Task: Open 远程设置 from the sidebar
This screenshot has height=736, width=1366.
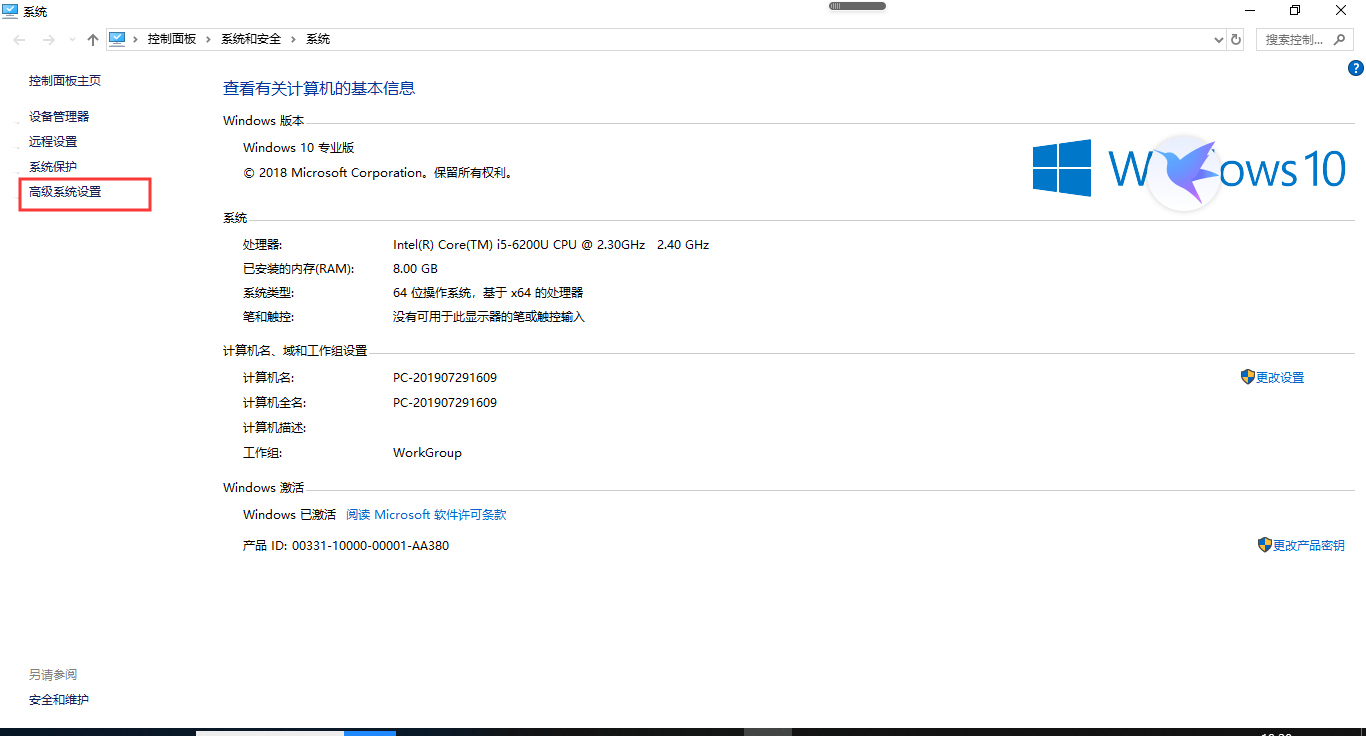Action: point(53,142)
